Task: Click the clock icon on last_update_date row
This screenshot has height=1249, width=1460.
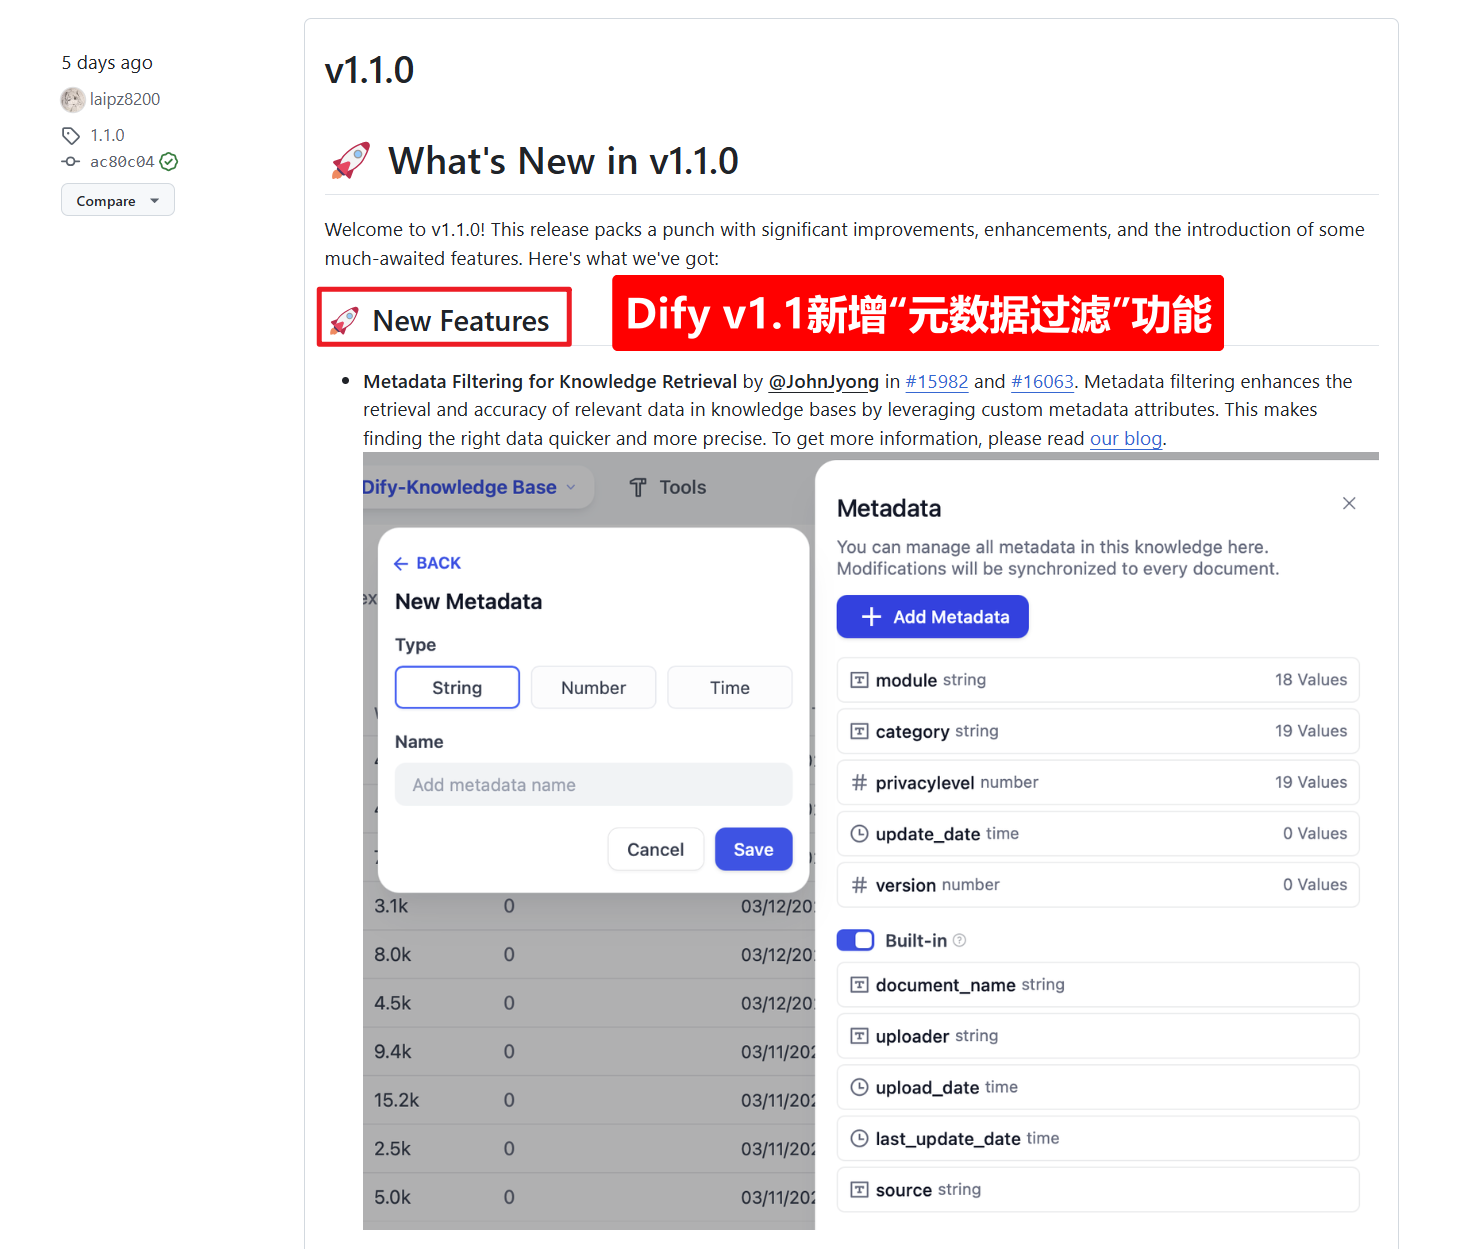Action: click(859, 1138)
